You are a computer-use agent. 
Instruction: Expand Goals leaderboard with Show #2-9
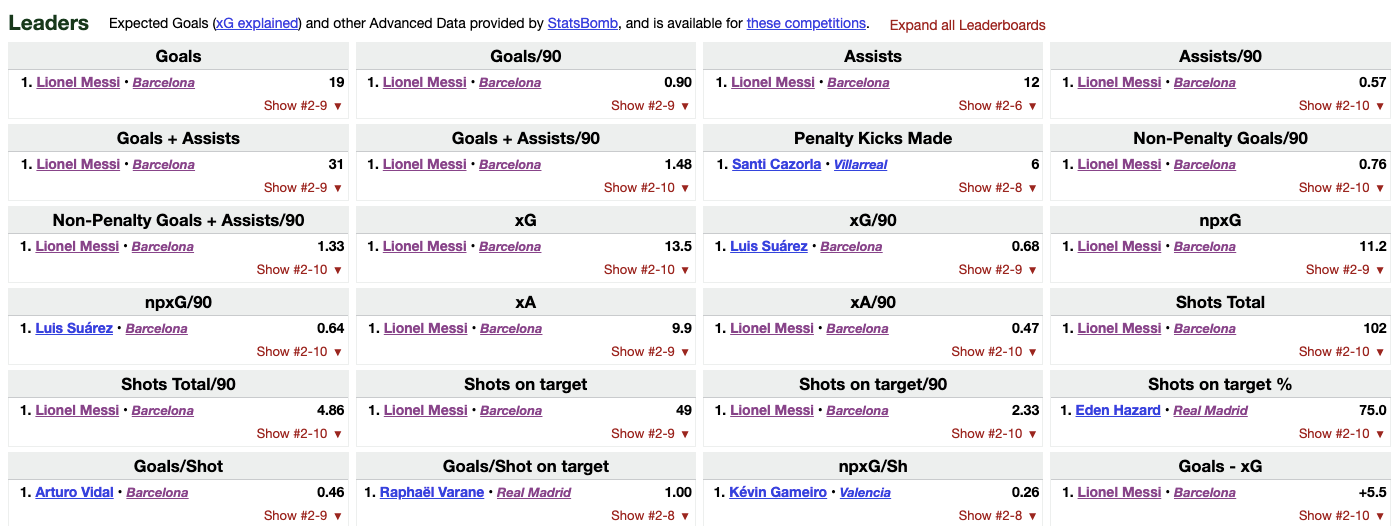coord(303,105)
